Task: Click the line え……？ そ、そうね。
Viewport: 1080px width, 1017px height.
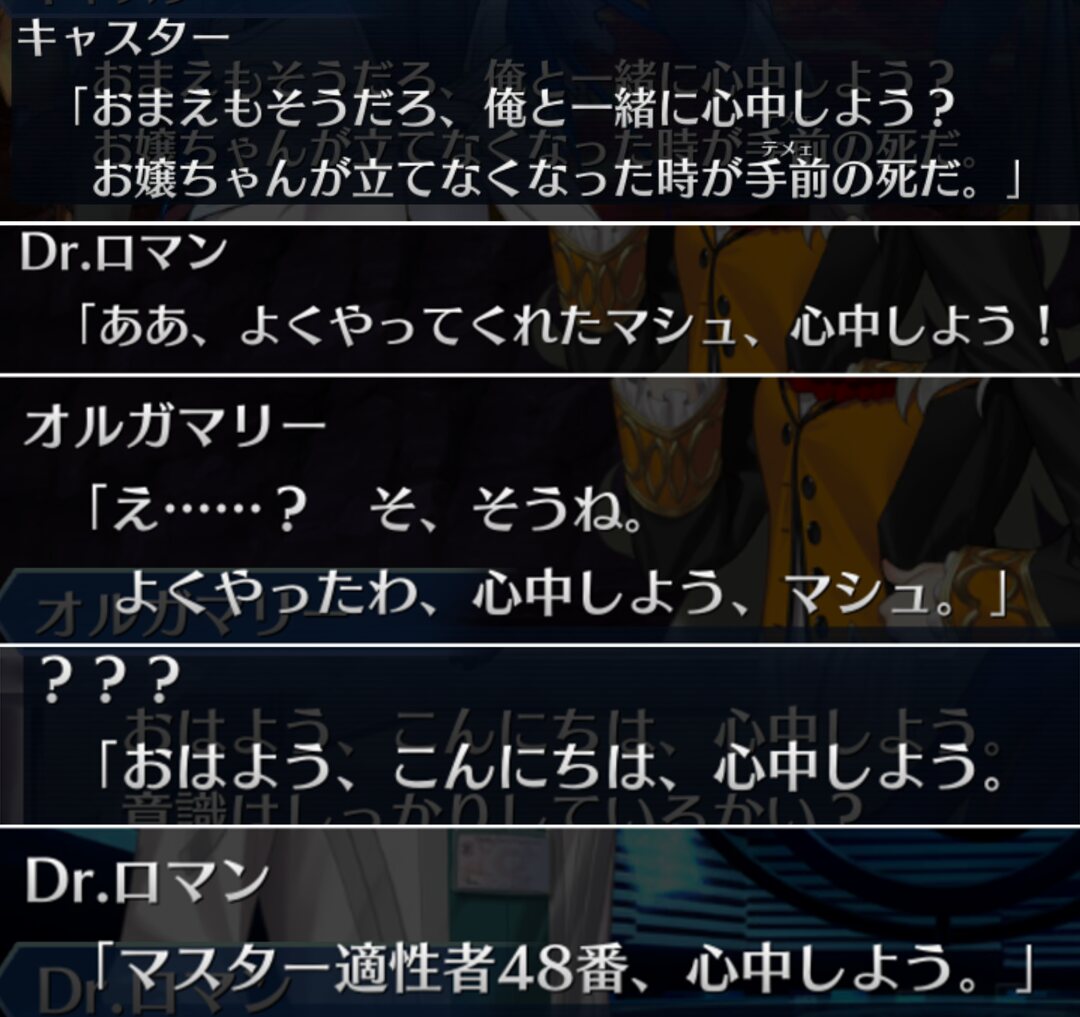Action: click(364, 511)
